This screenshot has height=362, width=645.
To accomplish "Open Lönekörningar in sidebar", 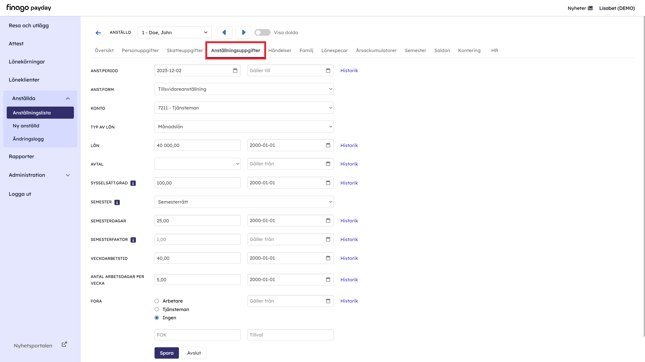I will click(x=27, y=62).
